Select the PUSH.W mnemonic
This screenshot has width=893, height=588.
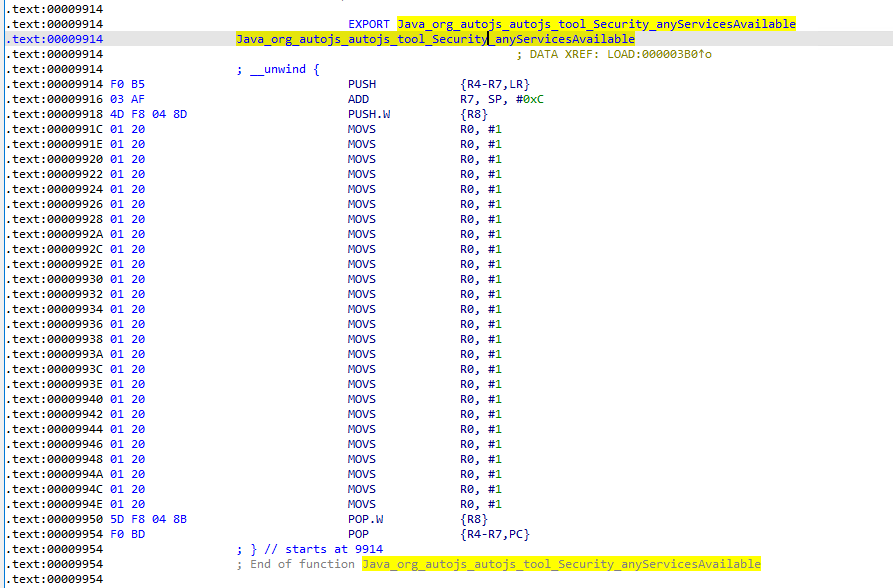click(369, 114)
